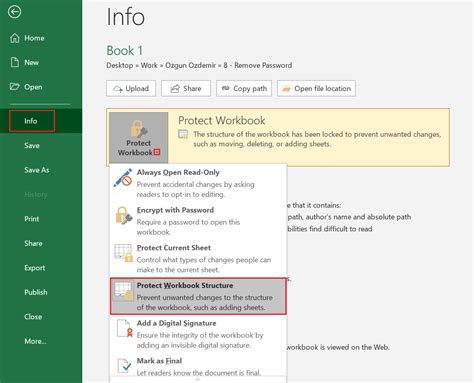Click the Share arrow icon
Viewport: 474px width, 383px height.
coord(175,89)
